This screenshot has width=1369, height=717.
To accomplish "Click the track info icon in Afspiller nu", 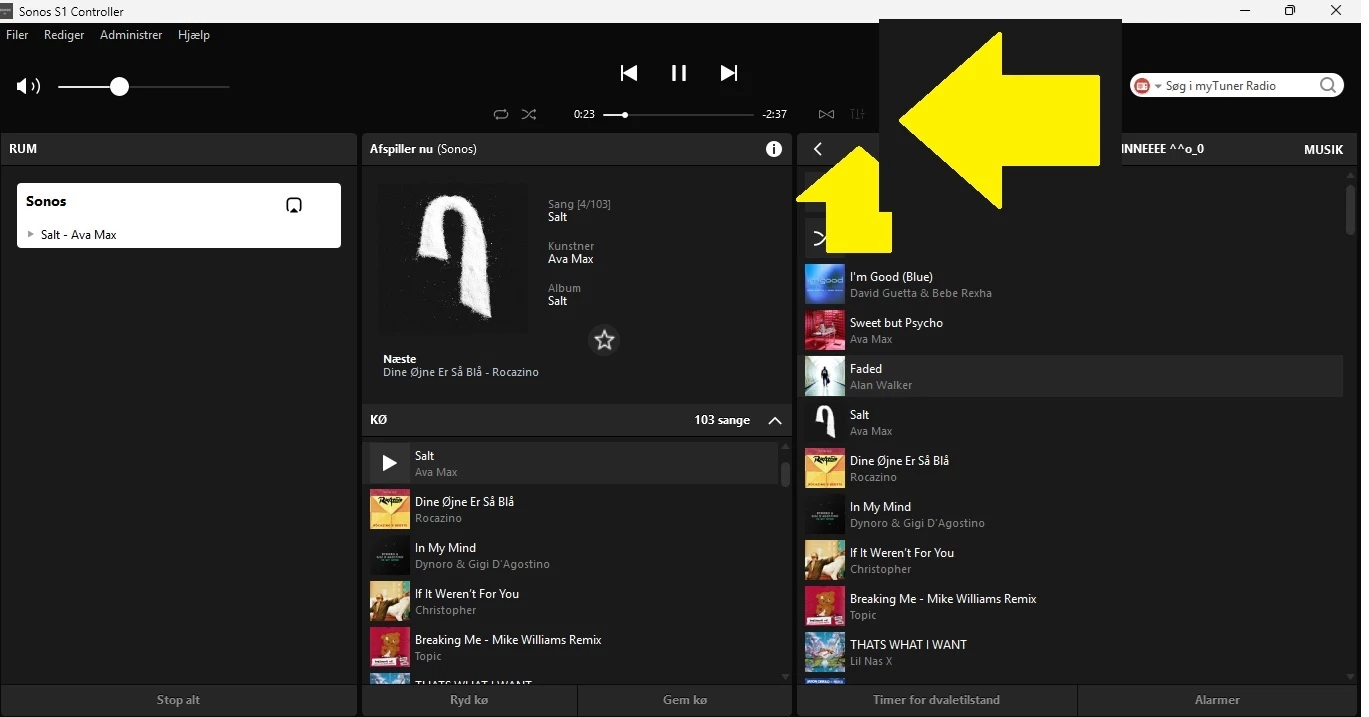I will (x=773, y=149).
